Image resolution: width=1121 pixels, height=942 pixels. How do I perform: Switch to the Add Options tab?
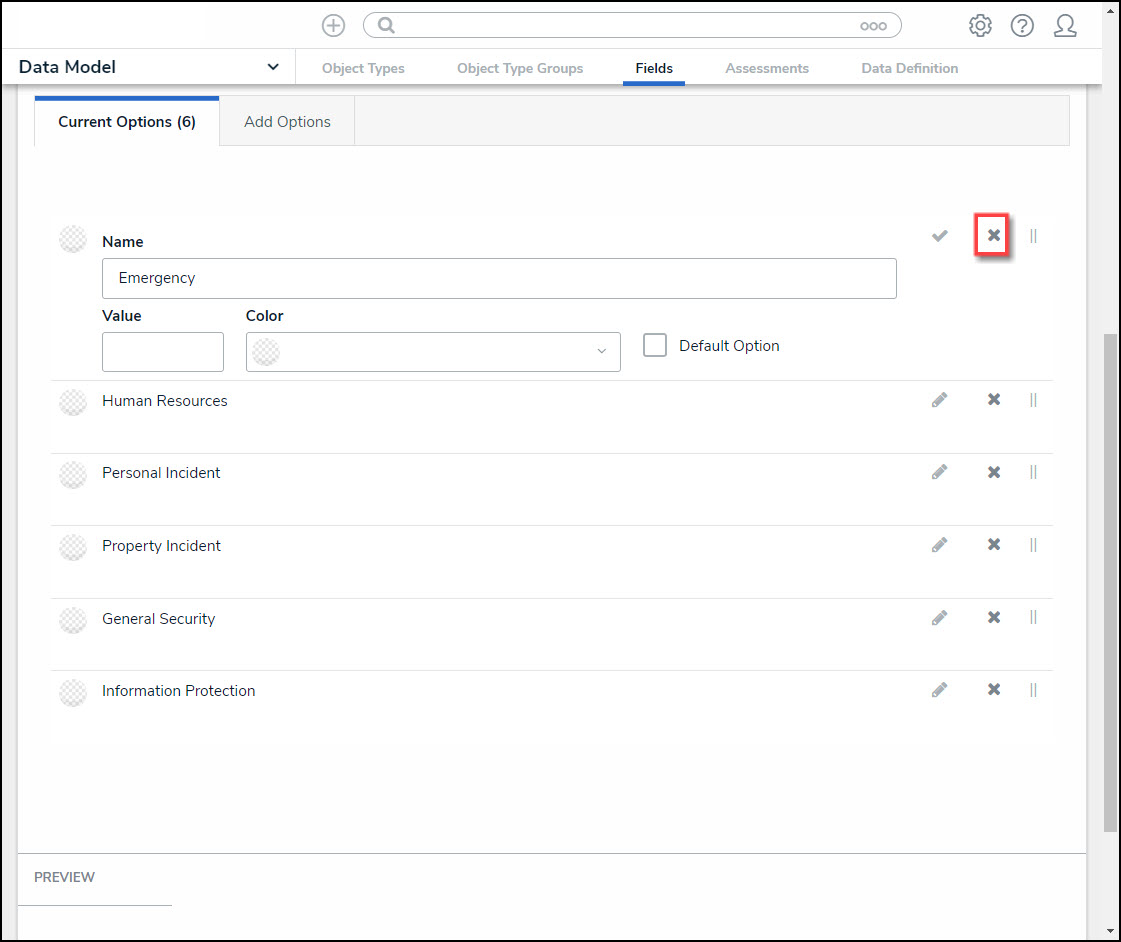coord(287,121)
